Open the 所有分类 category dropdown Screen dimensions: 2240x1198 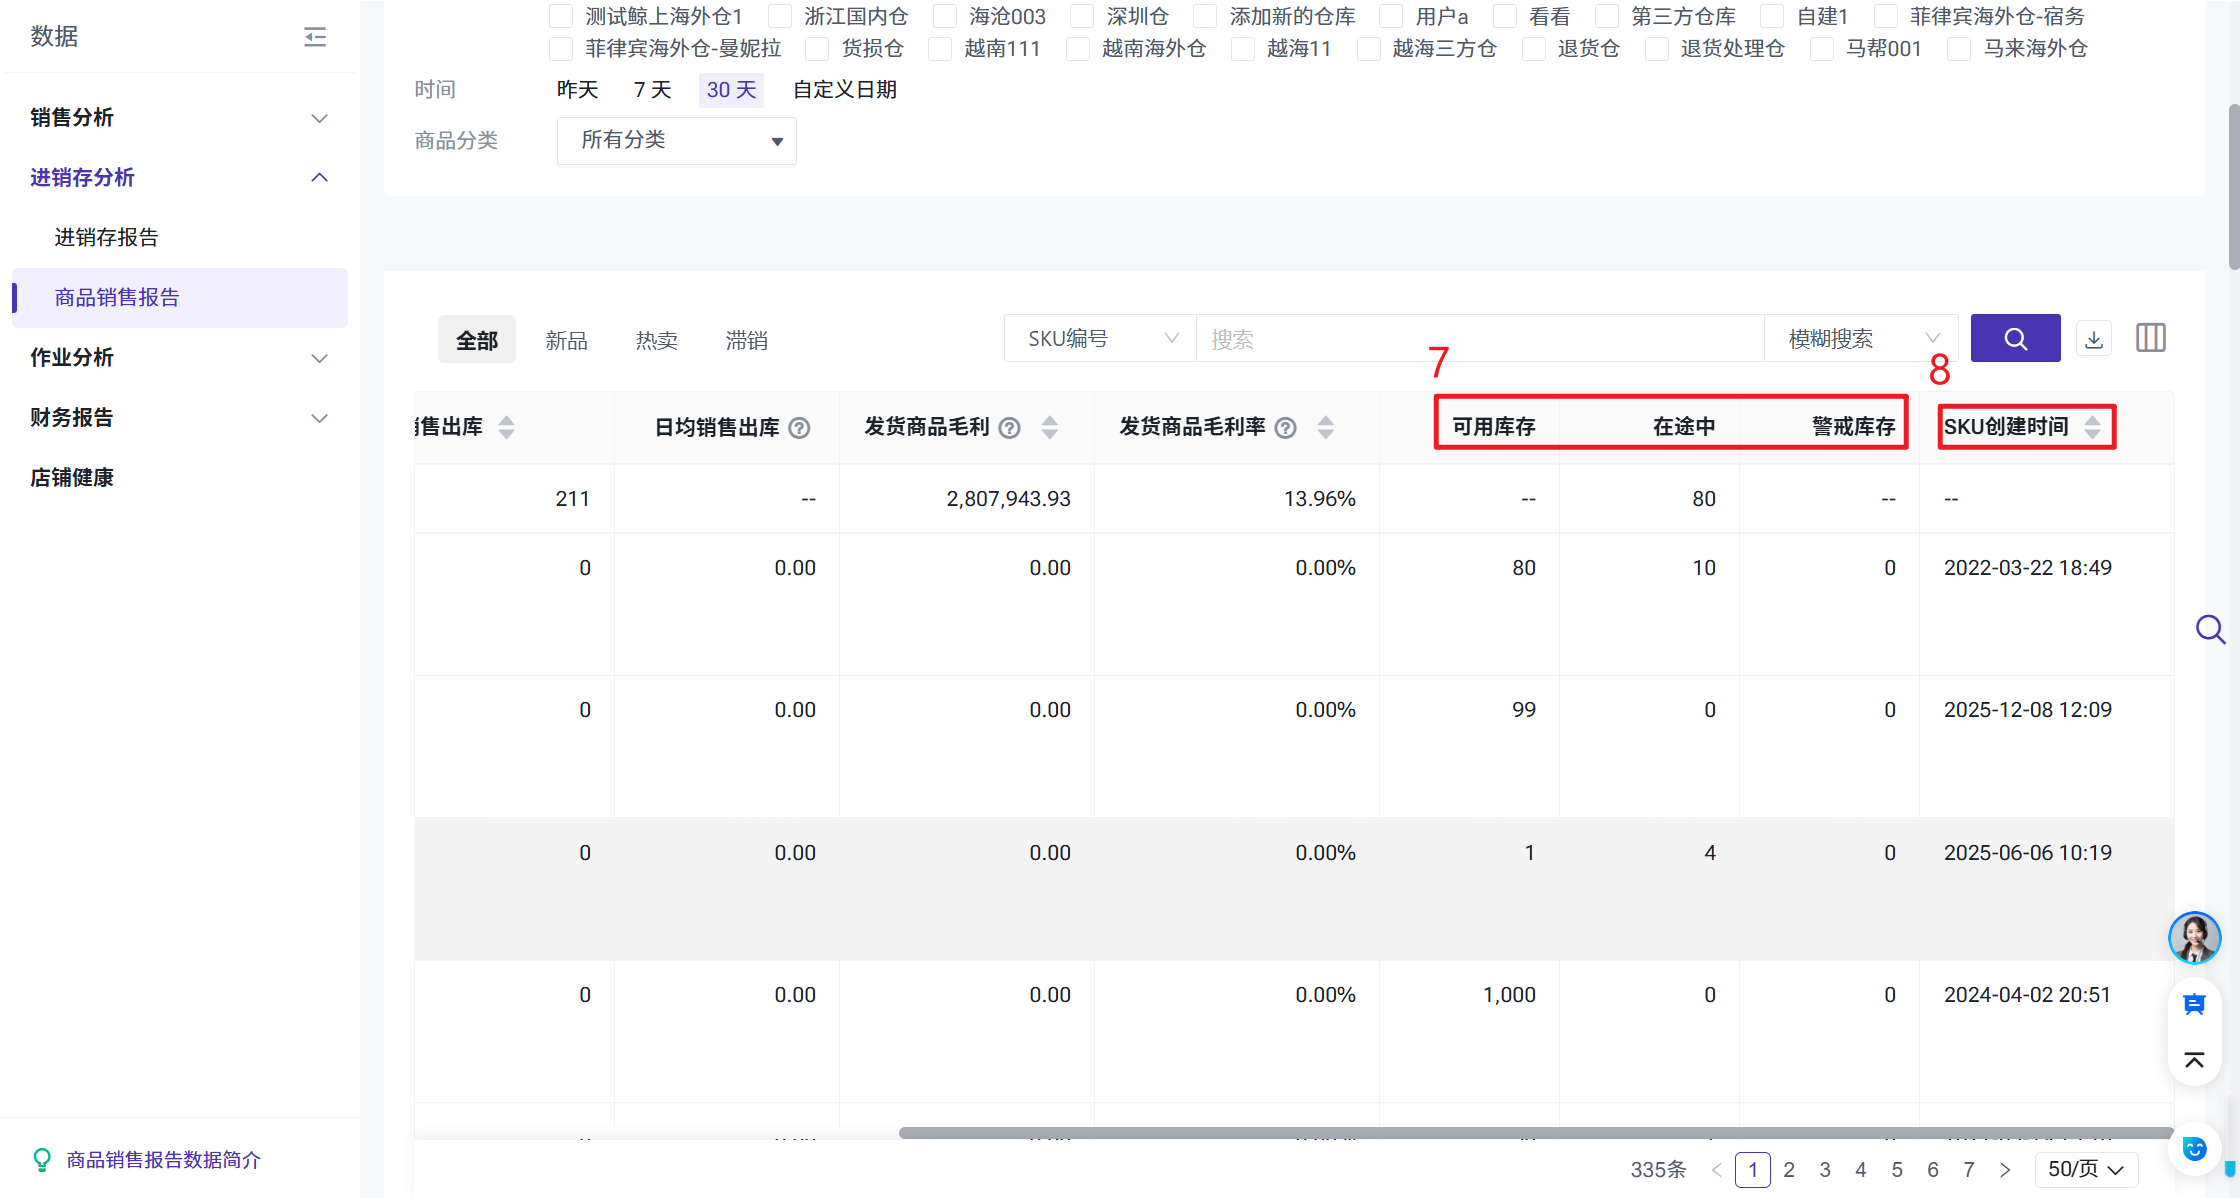pyautogui.click(x=676, y=141)
